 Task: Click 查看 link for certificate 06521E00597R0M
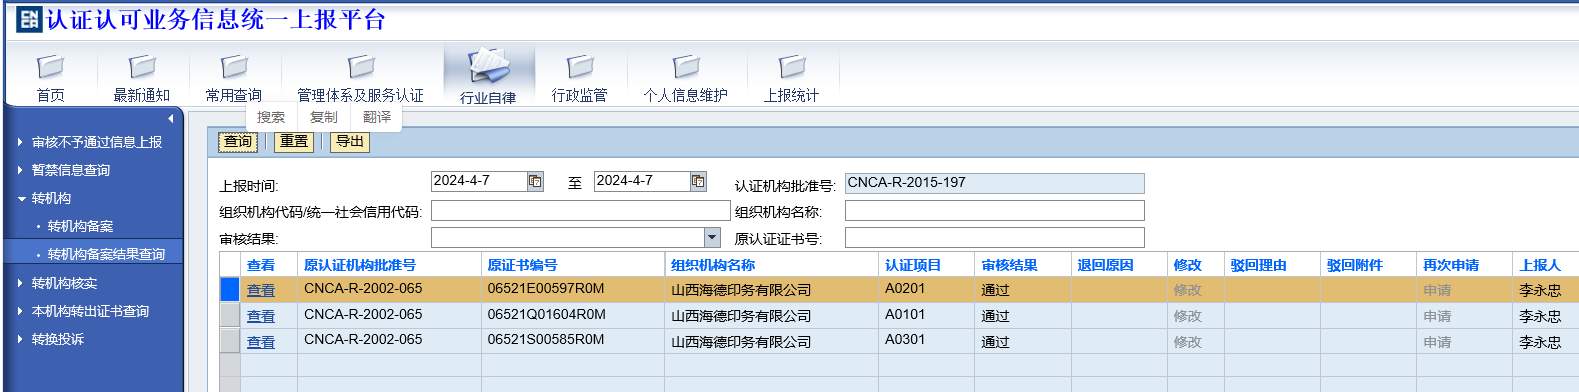tap(261, 290)
